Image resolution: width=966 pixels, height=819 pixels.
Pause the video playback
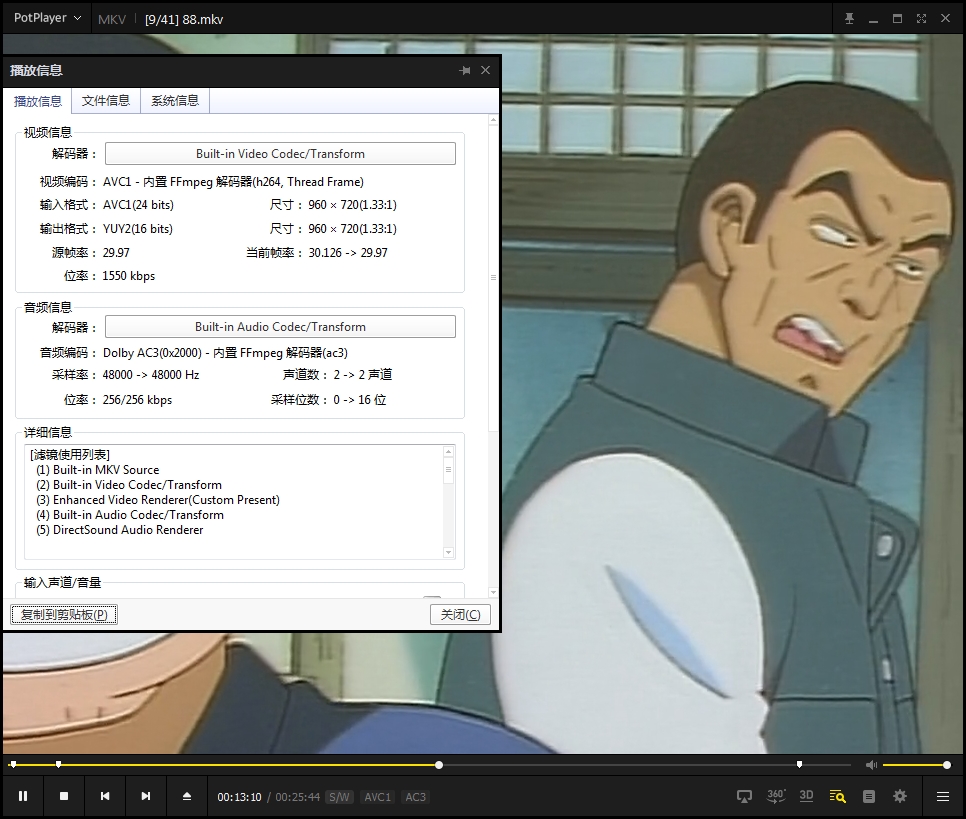click(x=23, y=796)
